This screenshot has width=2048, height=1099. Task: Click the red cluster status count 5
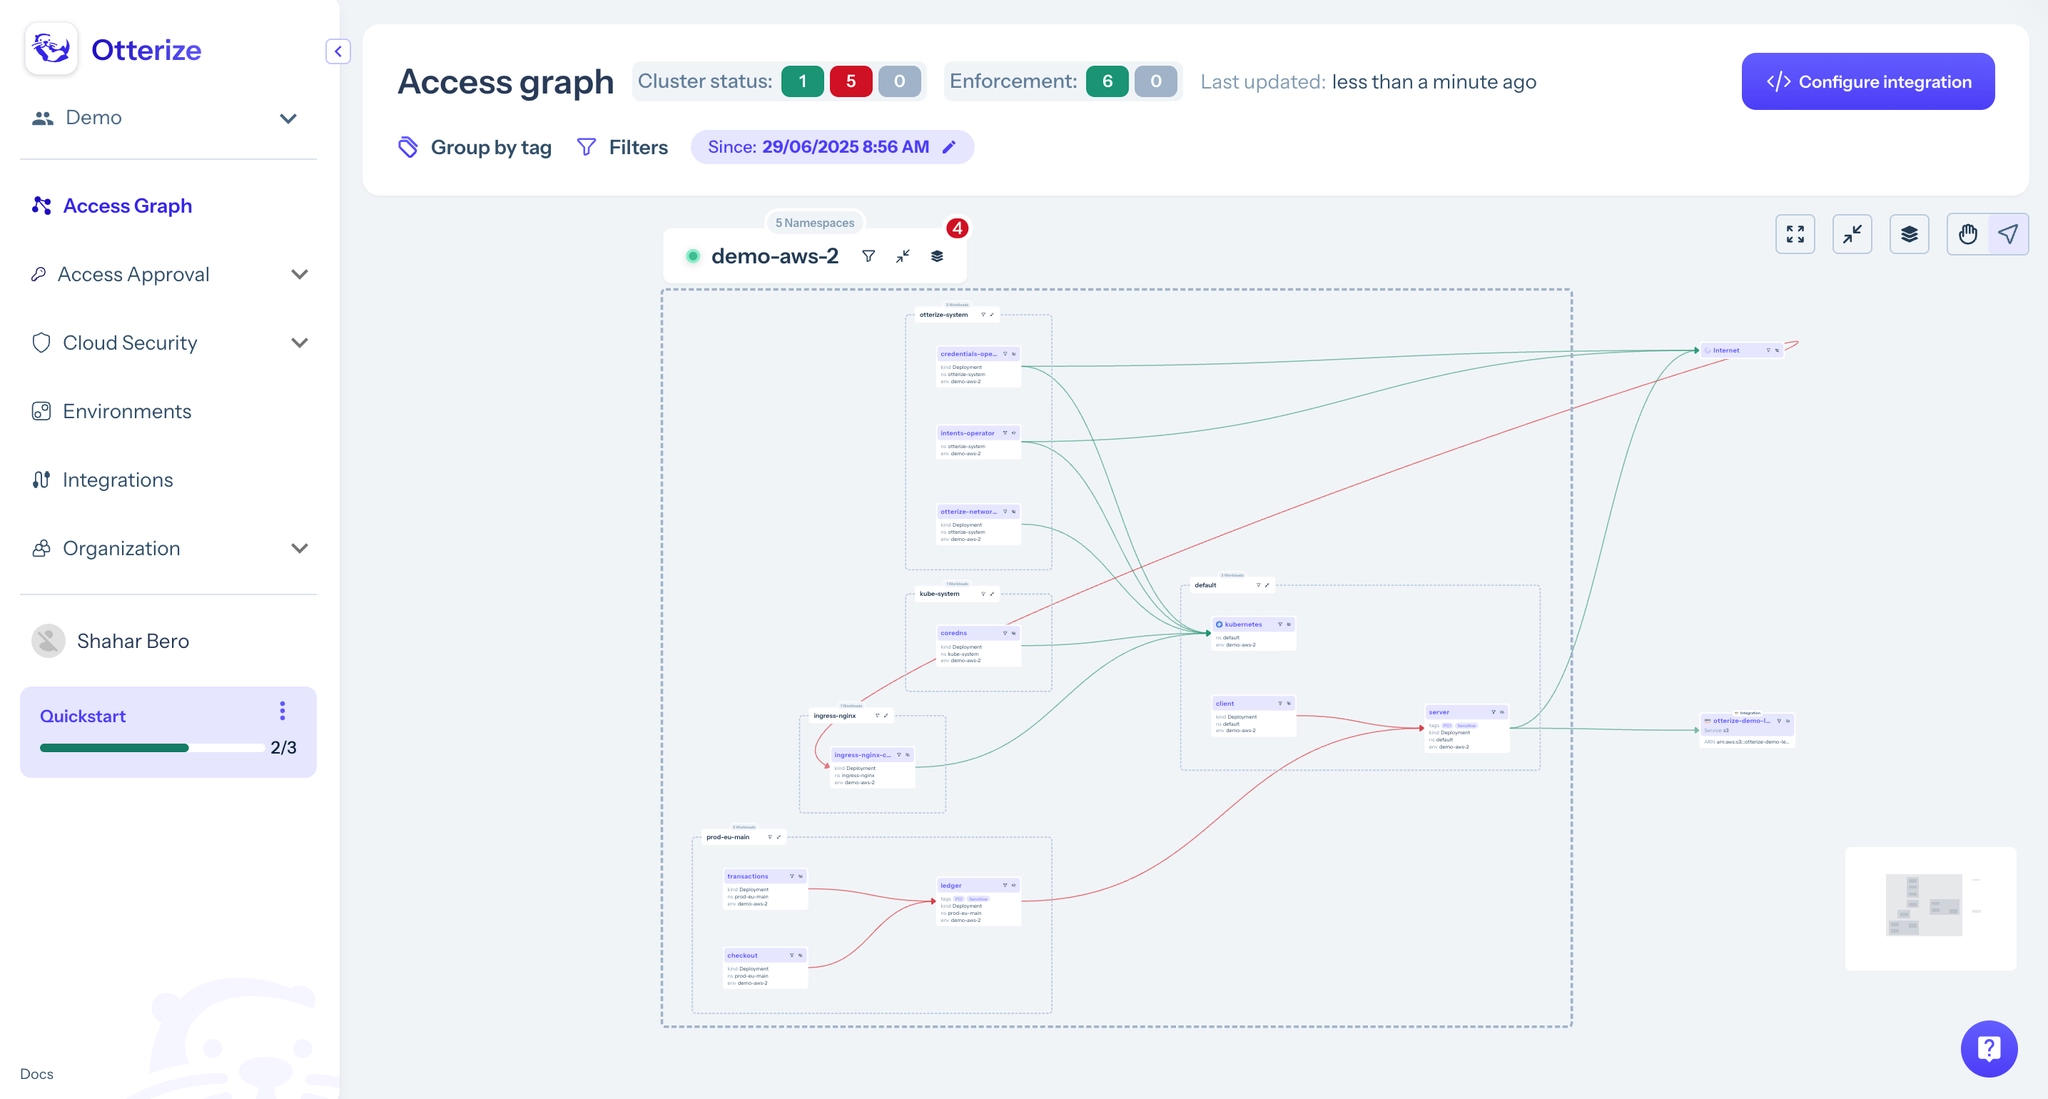851,81
